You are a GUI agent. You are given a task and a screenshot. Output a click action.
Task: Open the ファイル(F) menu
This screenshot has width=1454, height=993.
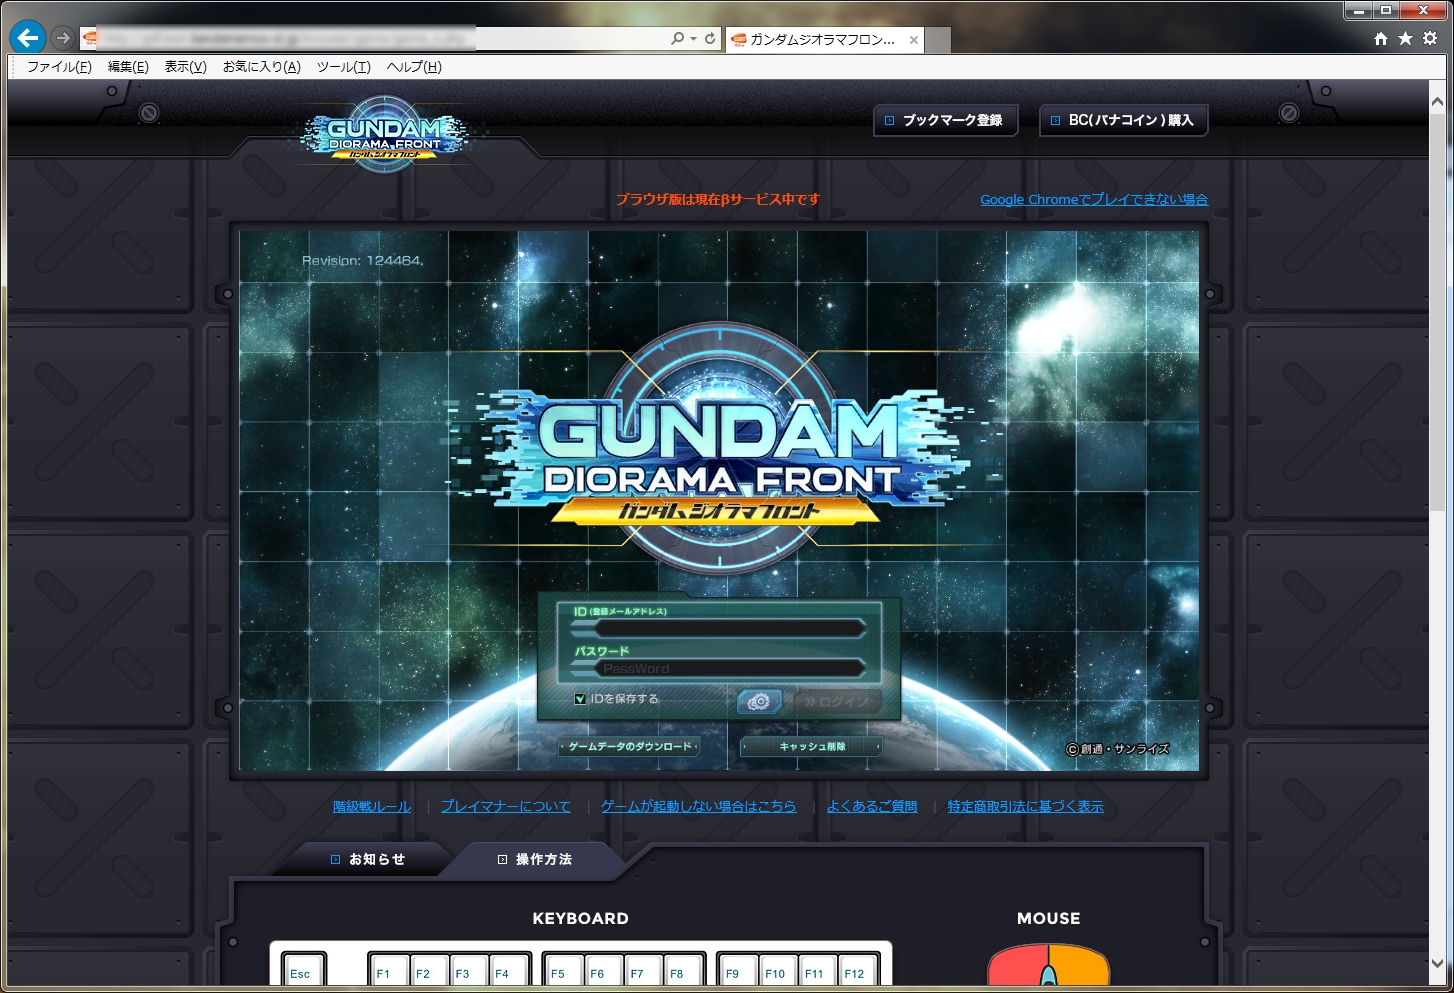[x=59, y=67]
